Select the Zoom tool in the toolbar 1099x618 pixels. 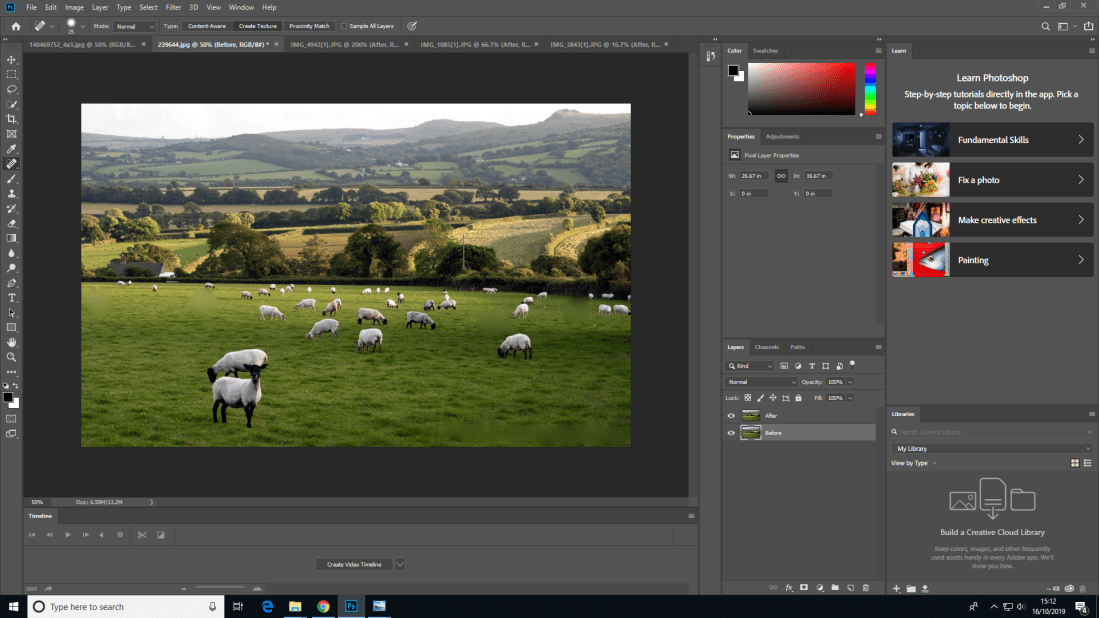pyautogui.click(x=12, y=357)
